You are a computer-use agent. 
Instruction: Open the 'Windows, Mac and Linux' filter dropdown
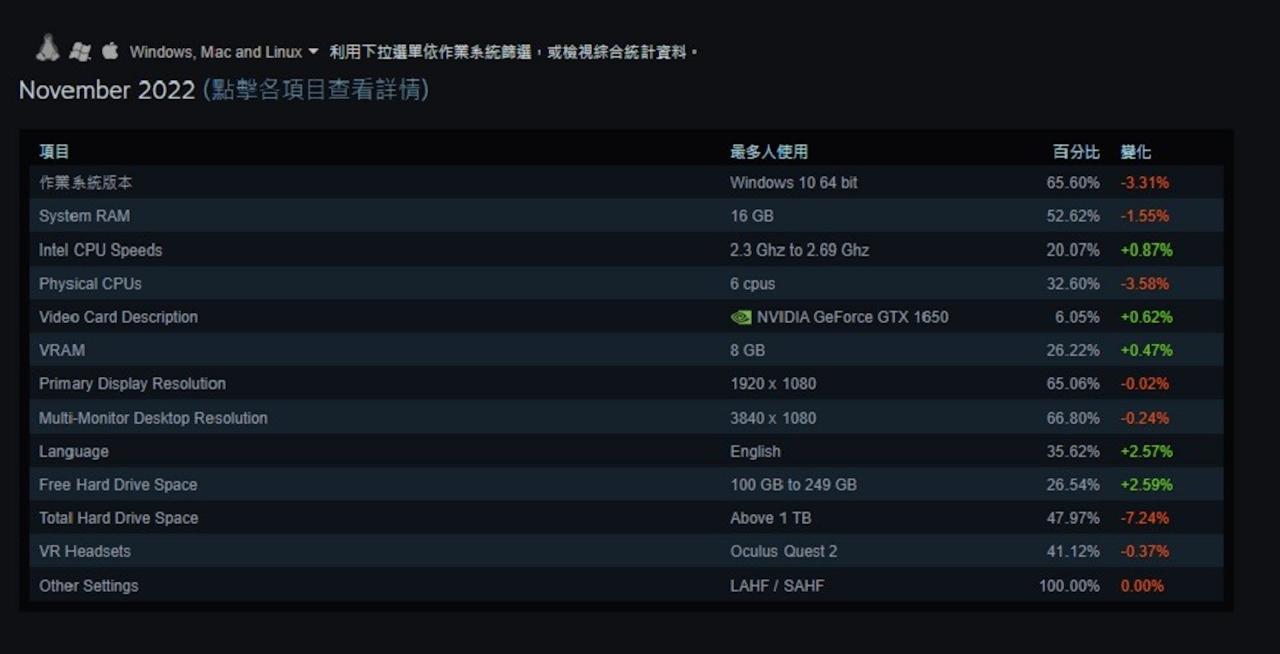click(x=220, y=51)
